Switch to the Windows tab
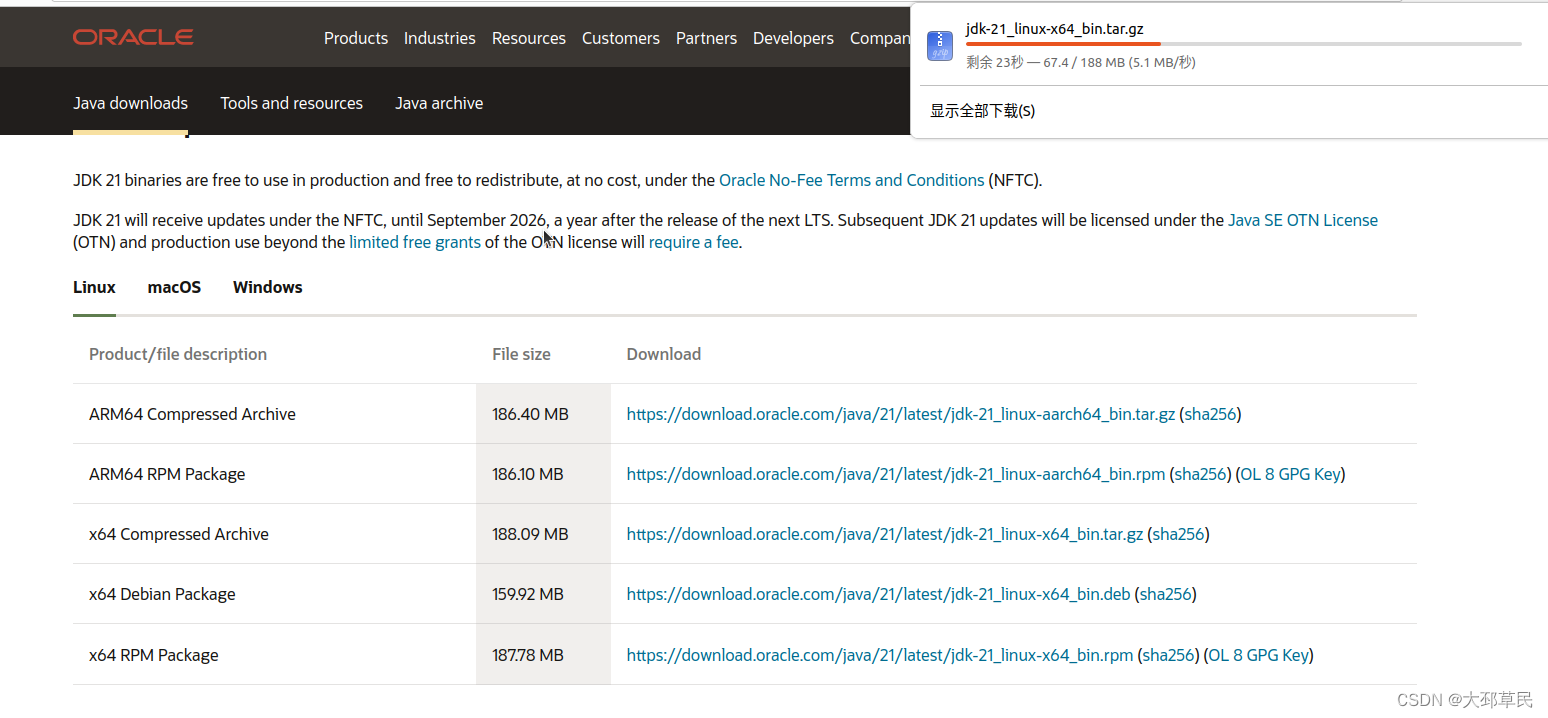 click(x=268, y=287)
